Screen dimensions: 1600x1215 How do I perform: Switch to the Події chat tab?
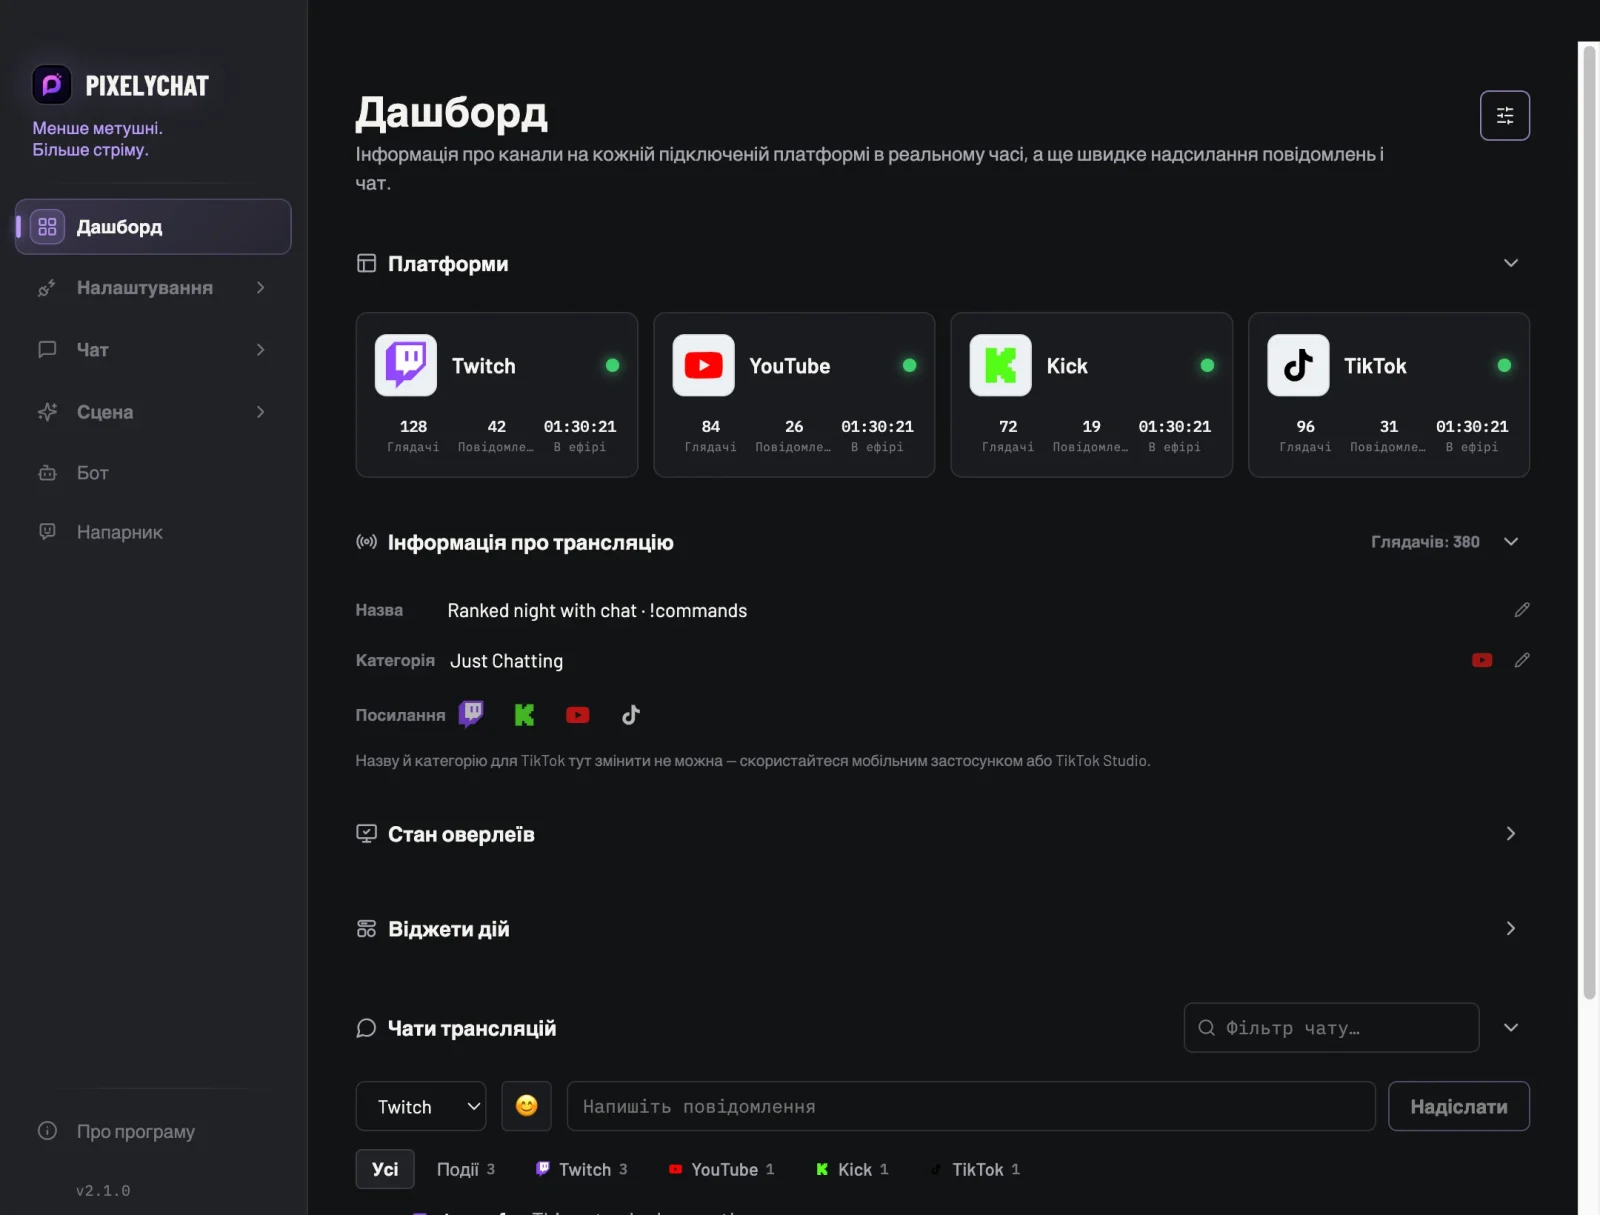pyautogui.click(x=466, y=1169)
